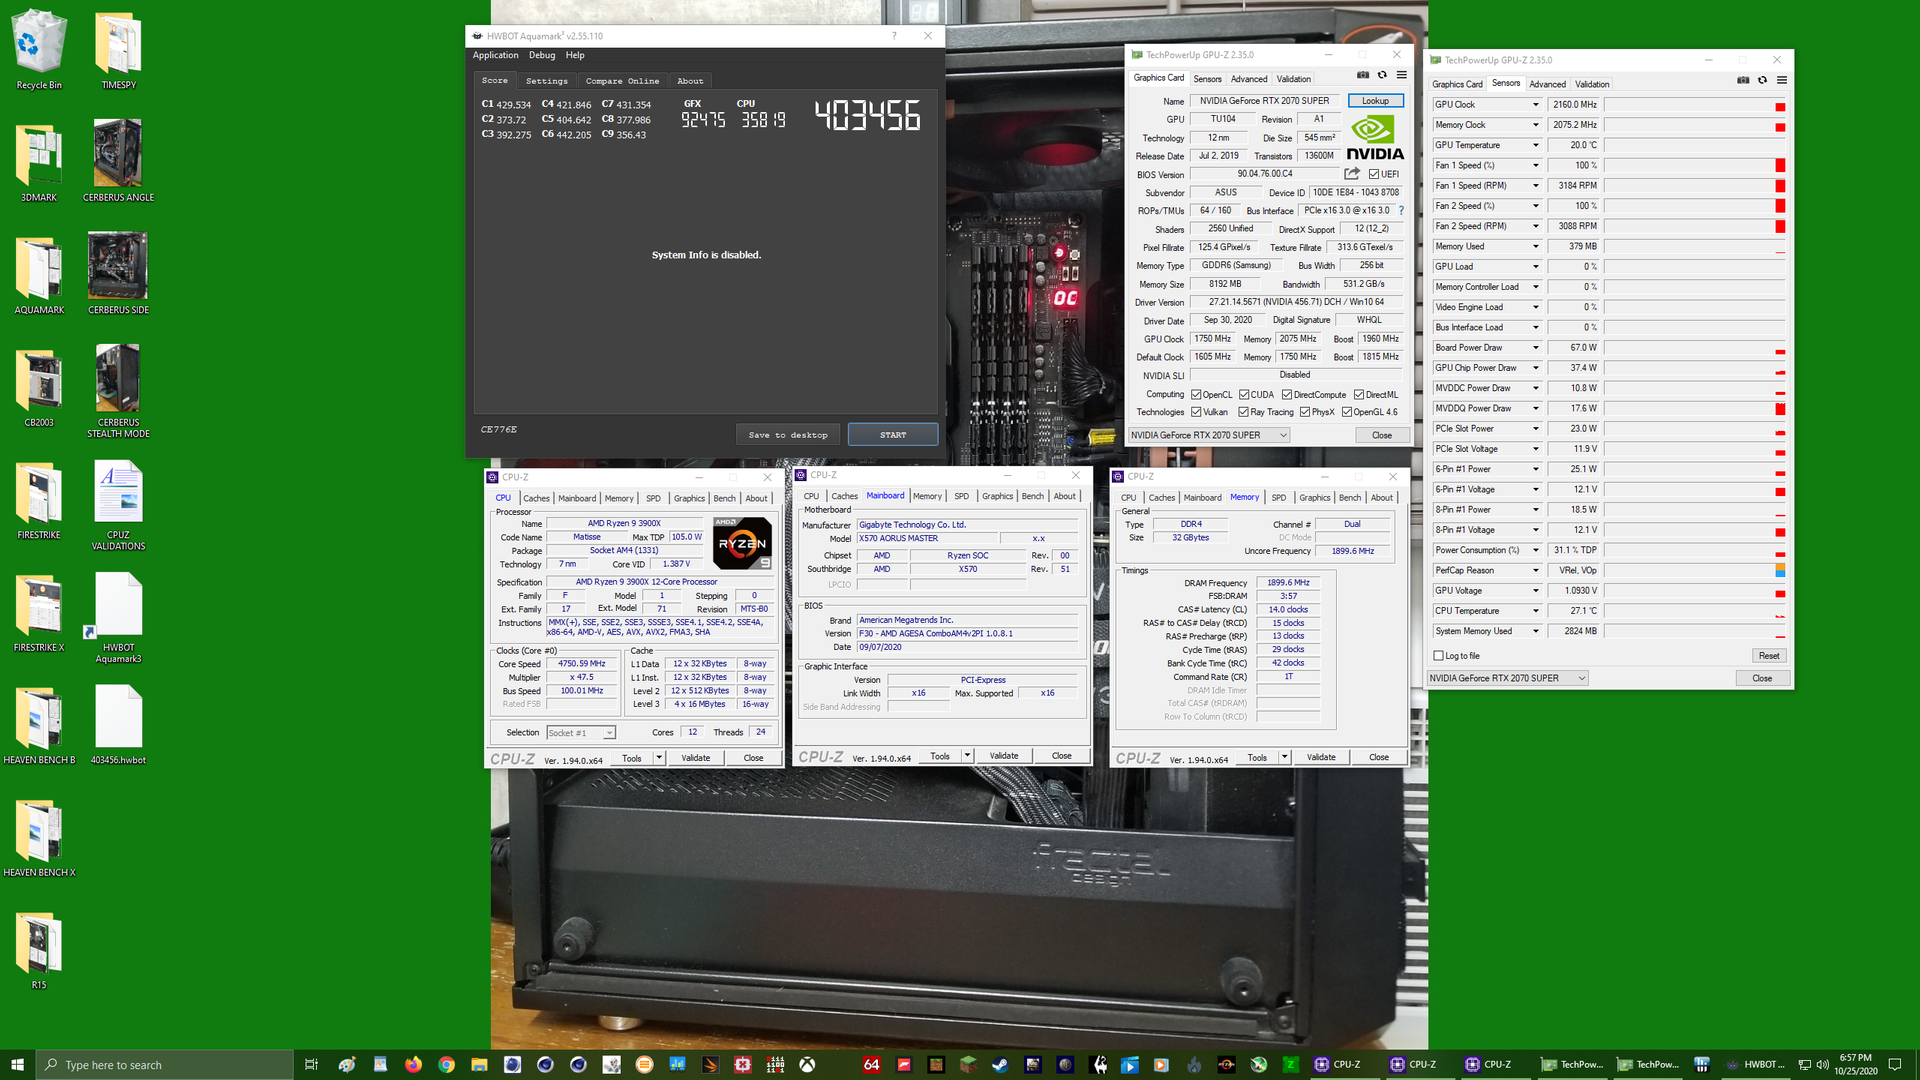The width and height of the screenshot is (1920, 1080).
Task: Open the Debug menu in Aquamark
Action: tap(542, 55)
